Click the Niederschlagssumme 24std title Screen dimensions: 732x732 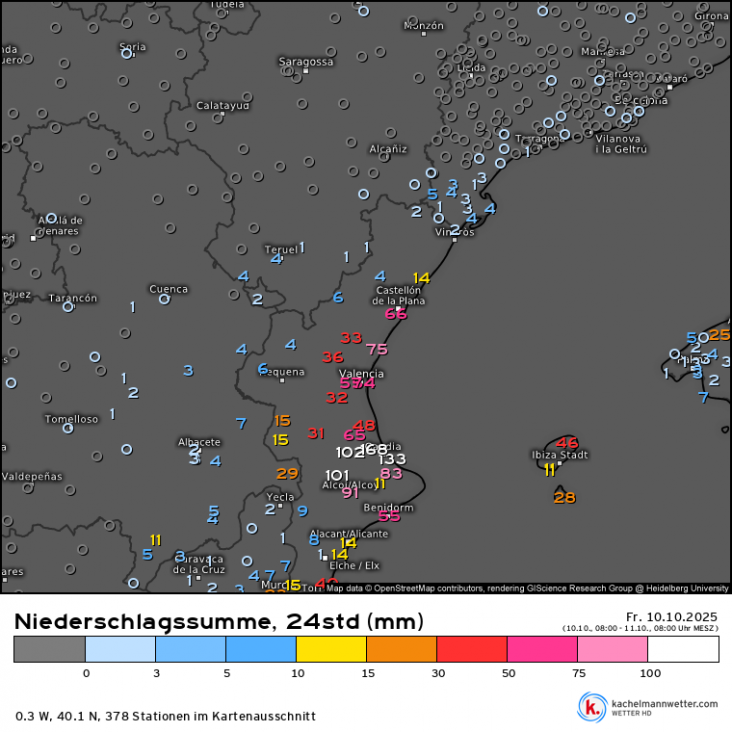(218, 621)
